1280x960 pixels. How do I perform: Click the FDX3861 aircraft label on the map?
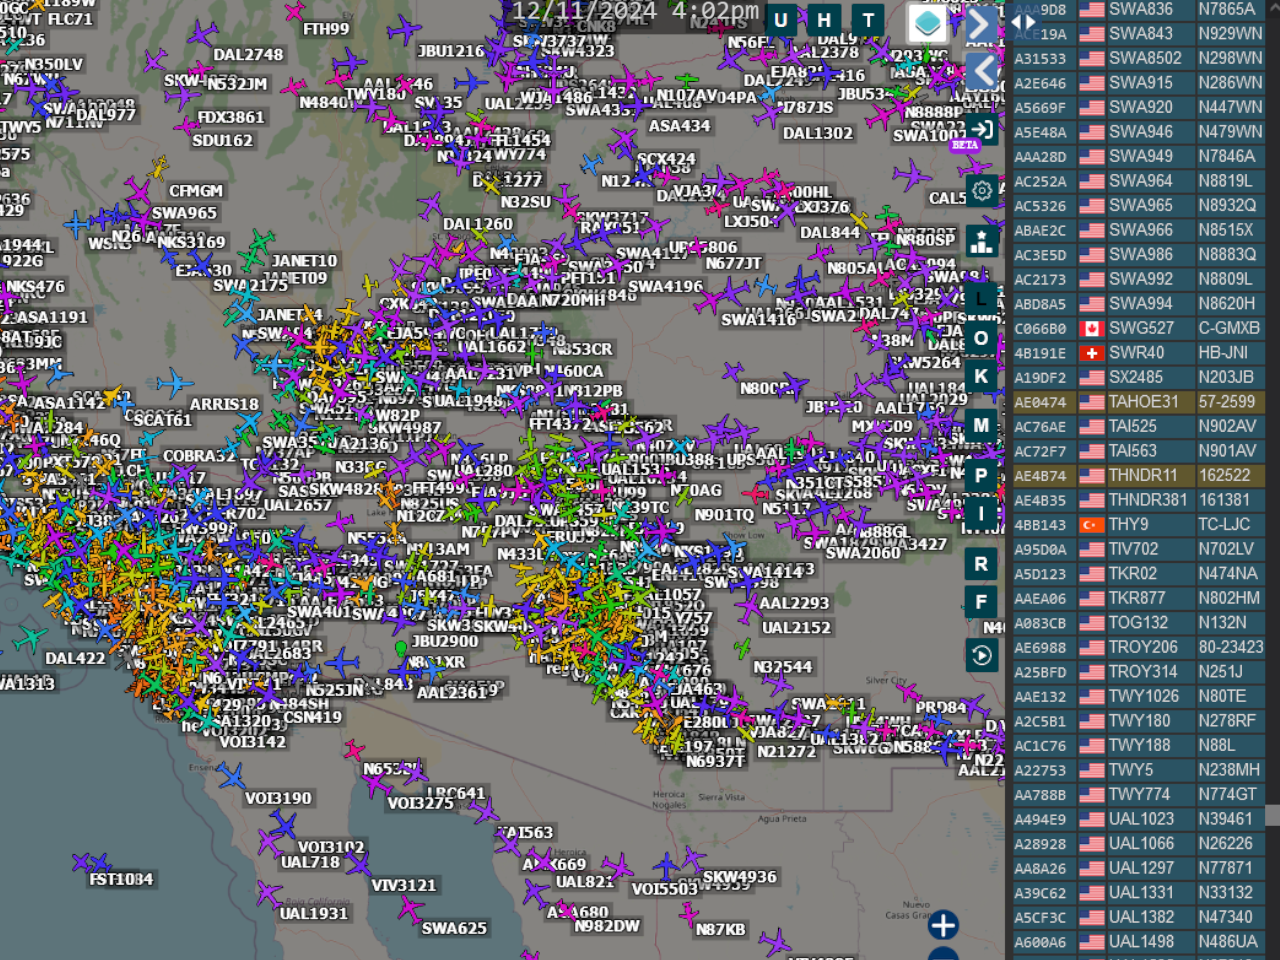(x=231, y=117)
